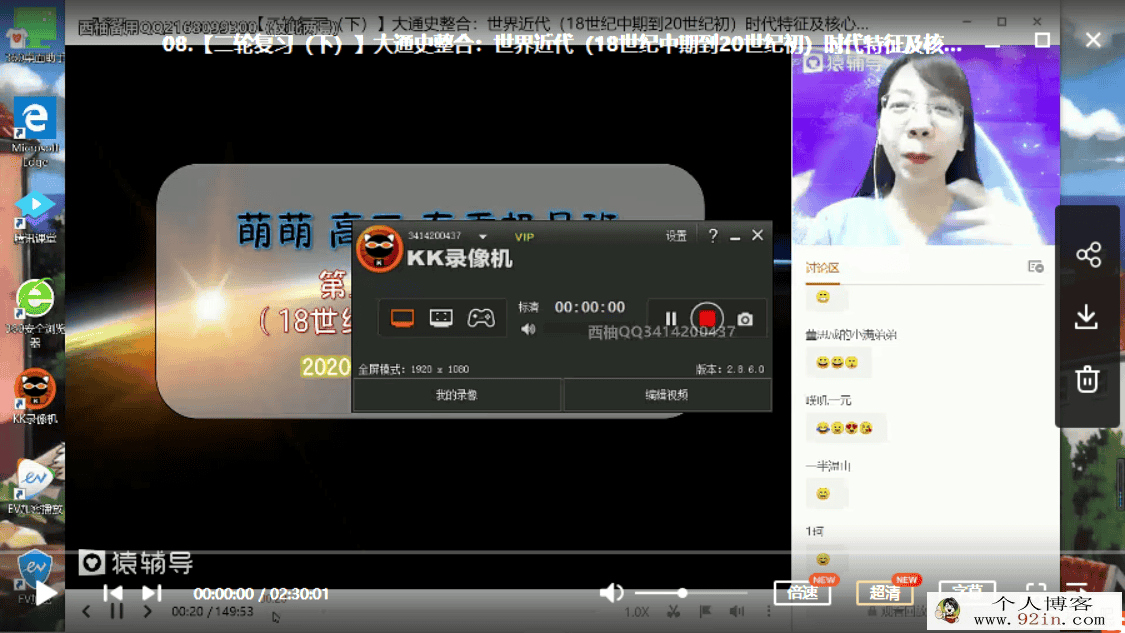Click the 全屏模式: 1920 x 1080 label

[413, 369]
